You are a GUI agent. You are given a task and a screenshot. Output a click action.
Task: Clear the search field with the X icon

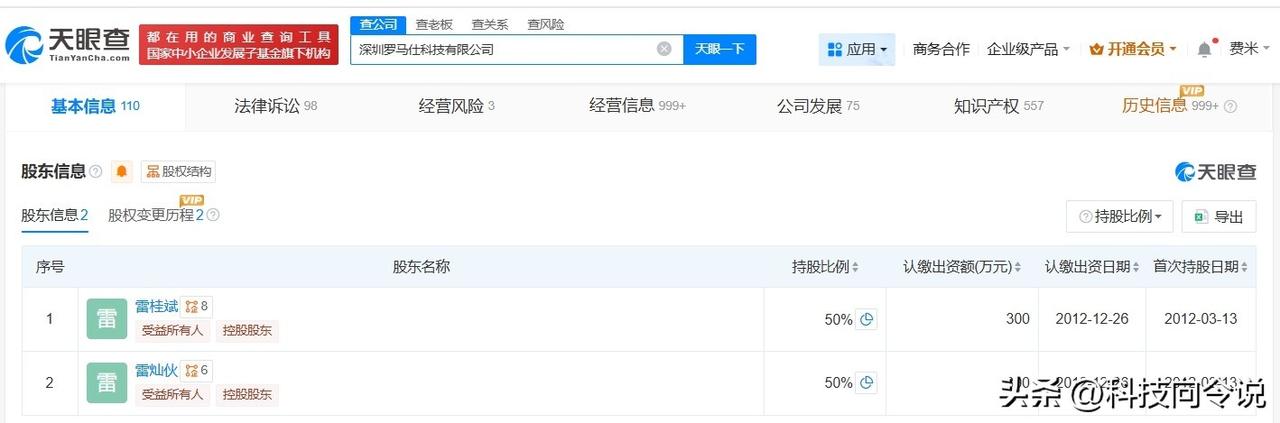click(664, 49)
